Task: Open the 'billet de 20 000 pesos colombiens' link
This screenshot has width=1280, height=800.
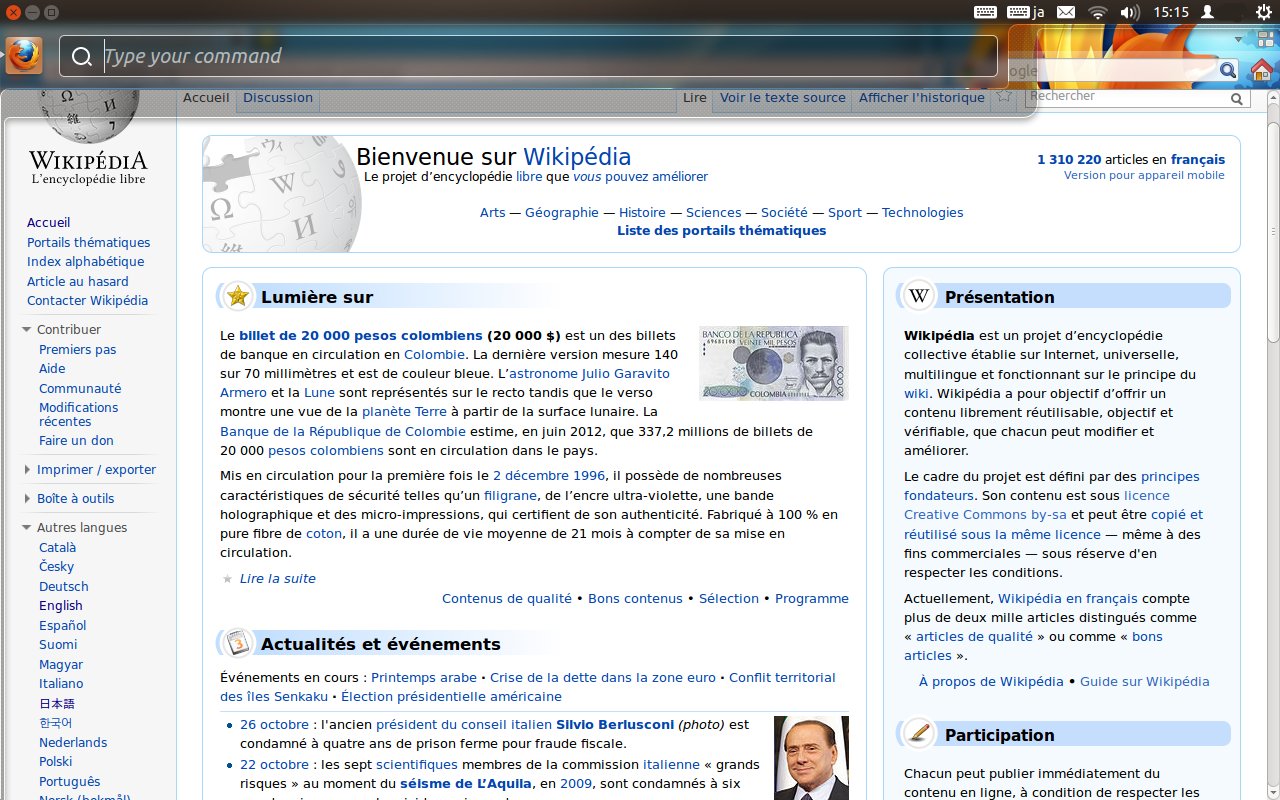Action: pos(361,335)
